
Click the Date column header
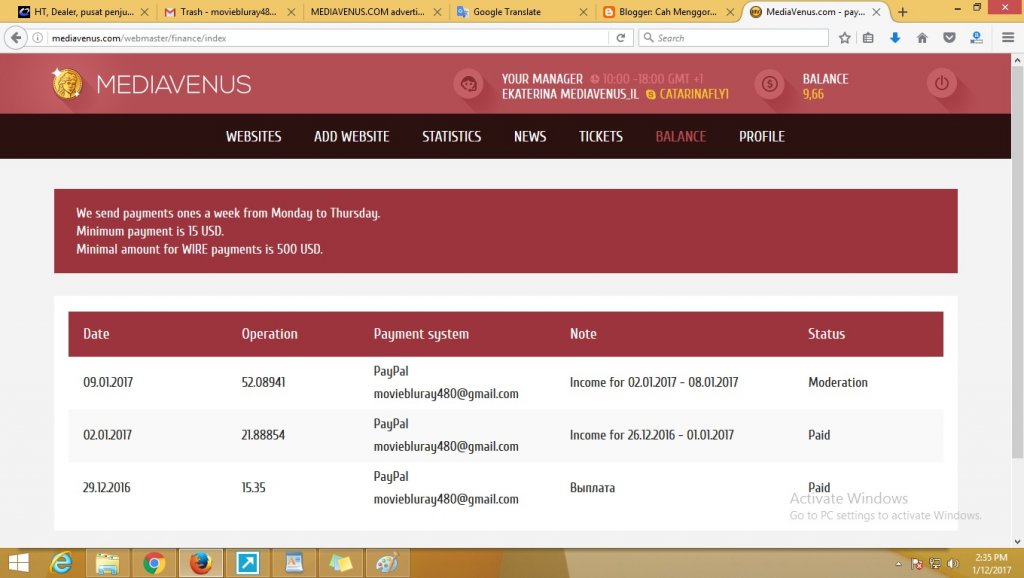pos(96,334)
